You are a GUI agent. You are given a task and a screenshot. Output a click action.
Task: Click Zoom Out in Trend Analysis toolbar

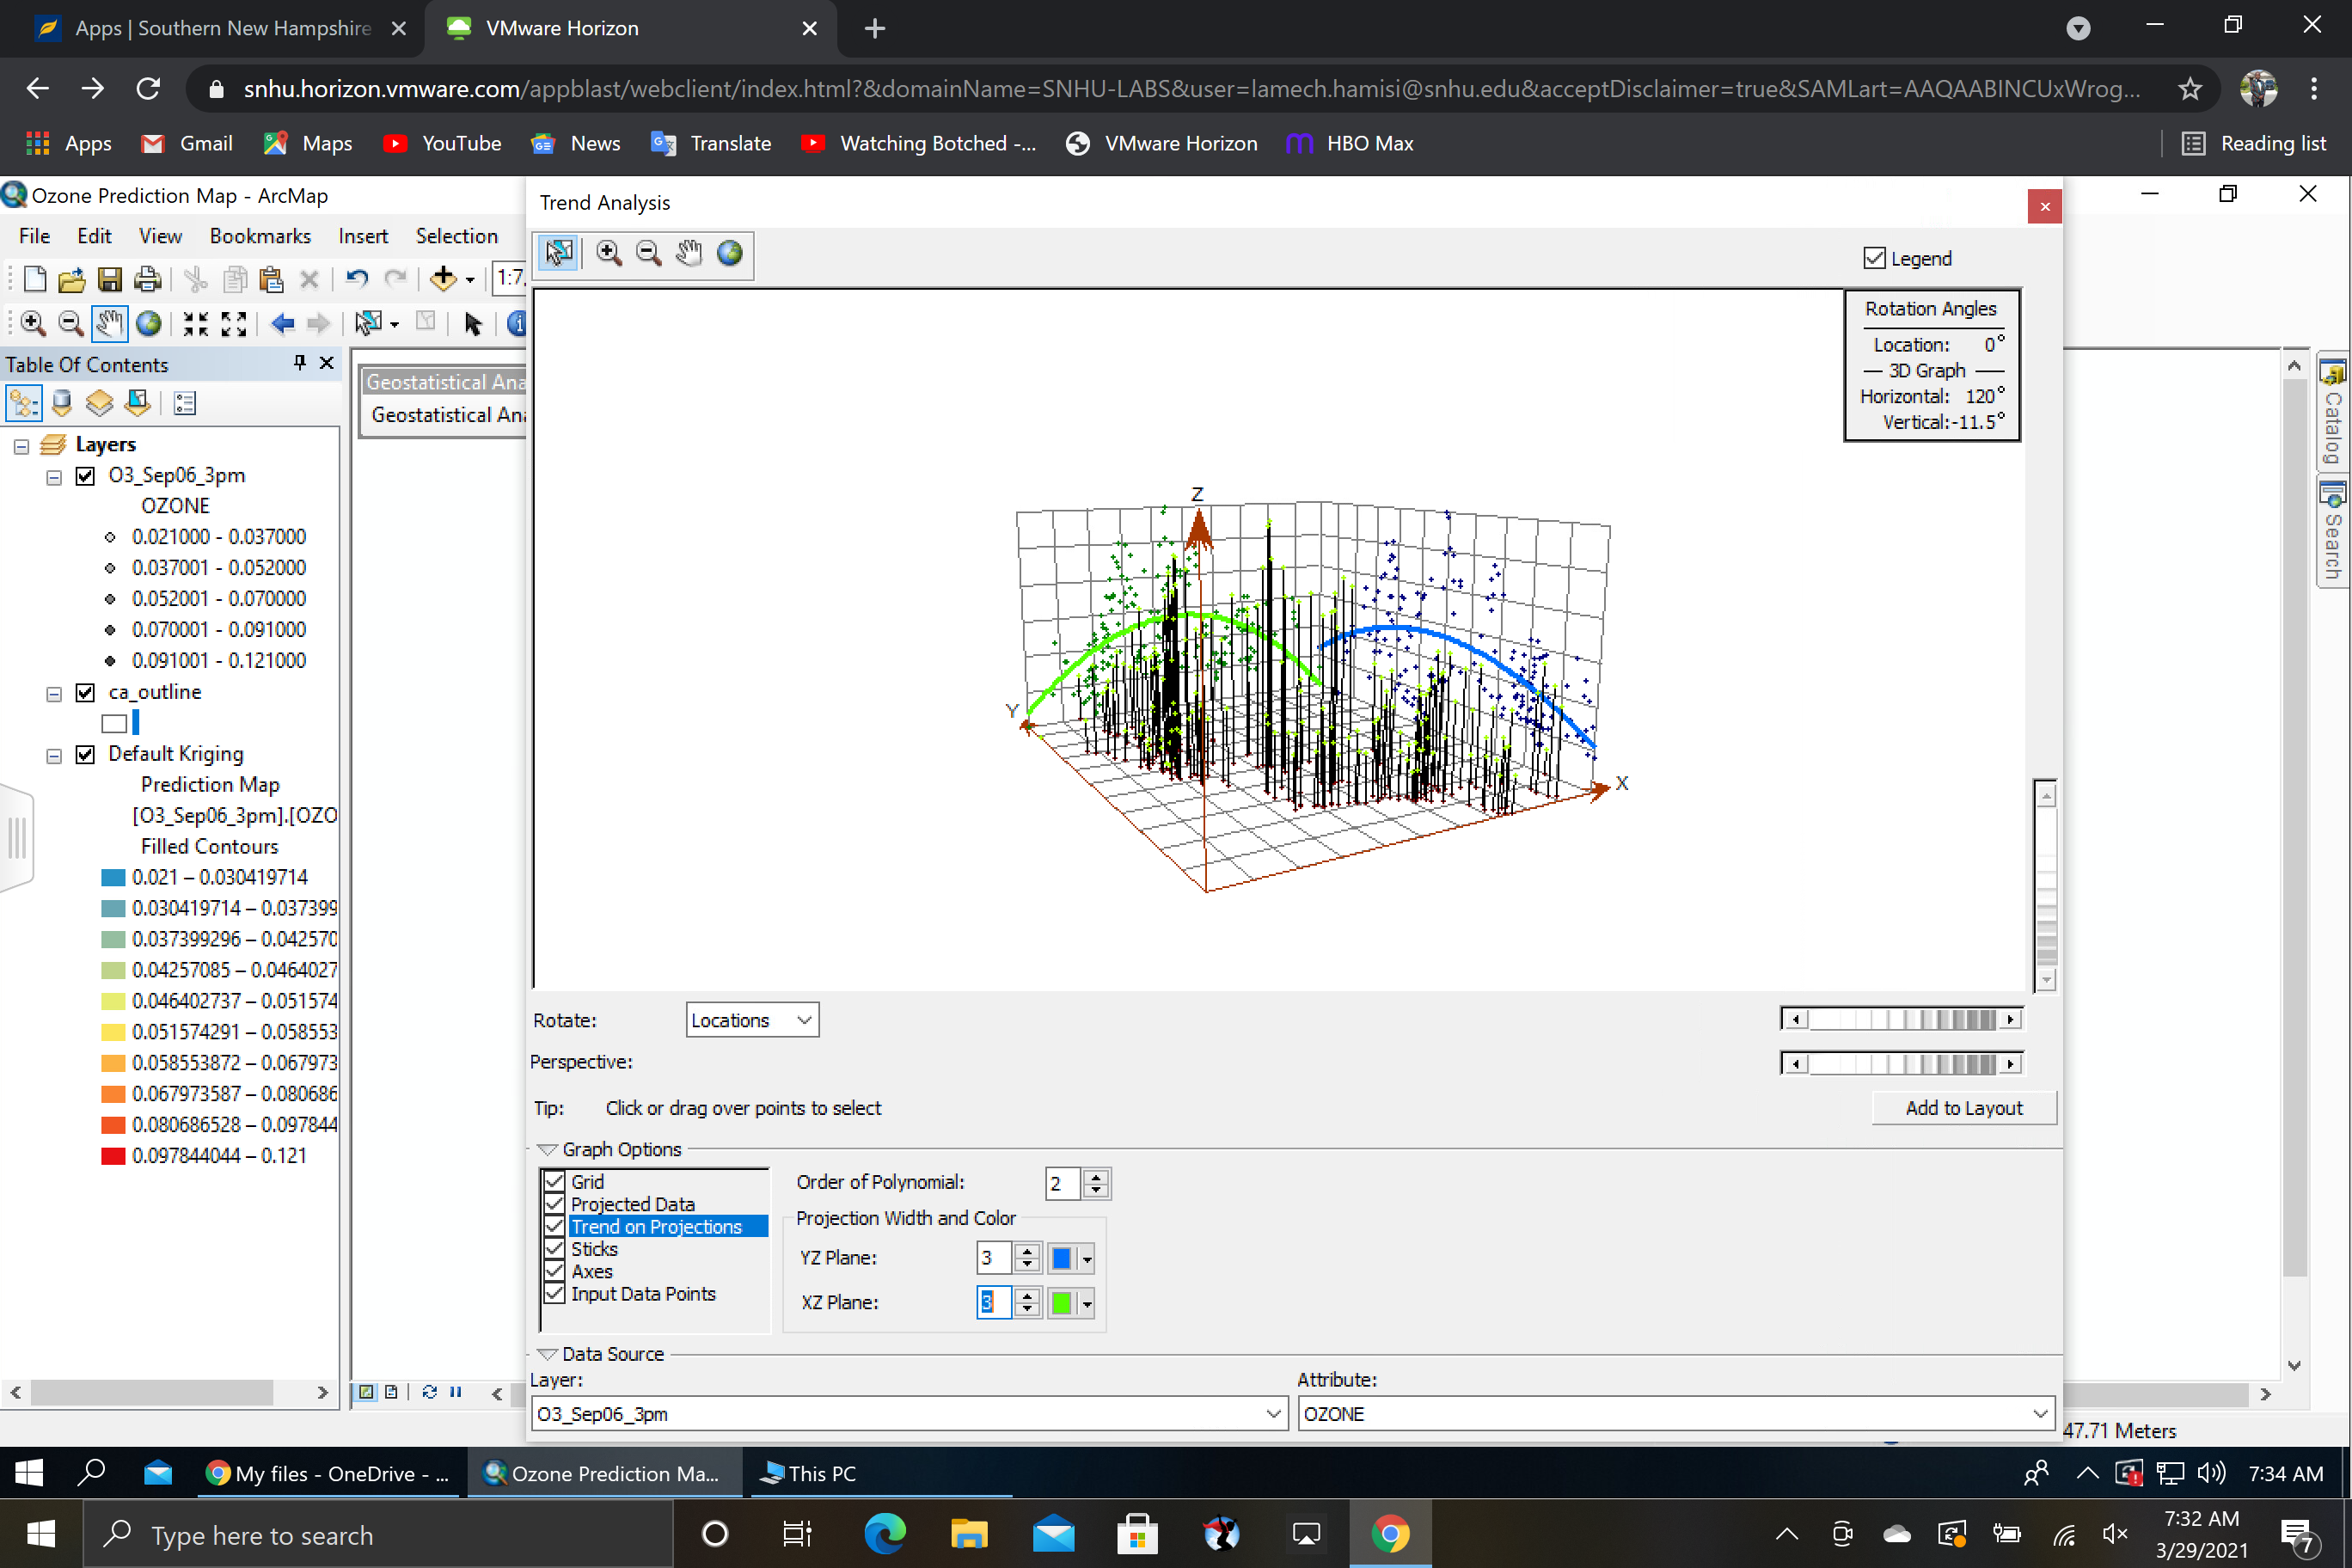pyautogui.click(x=649, y=253)
